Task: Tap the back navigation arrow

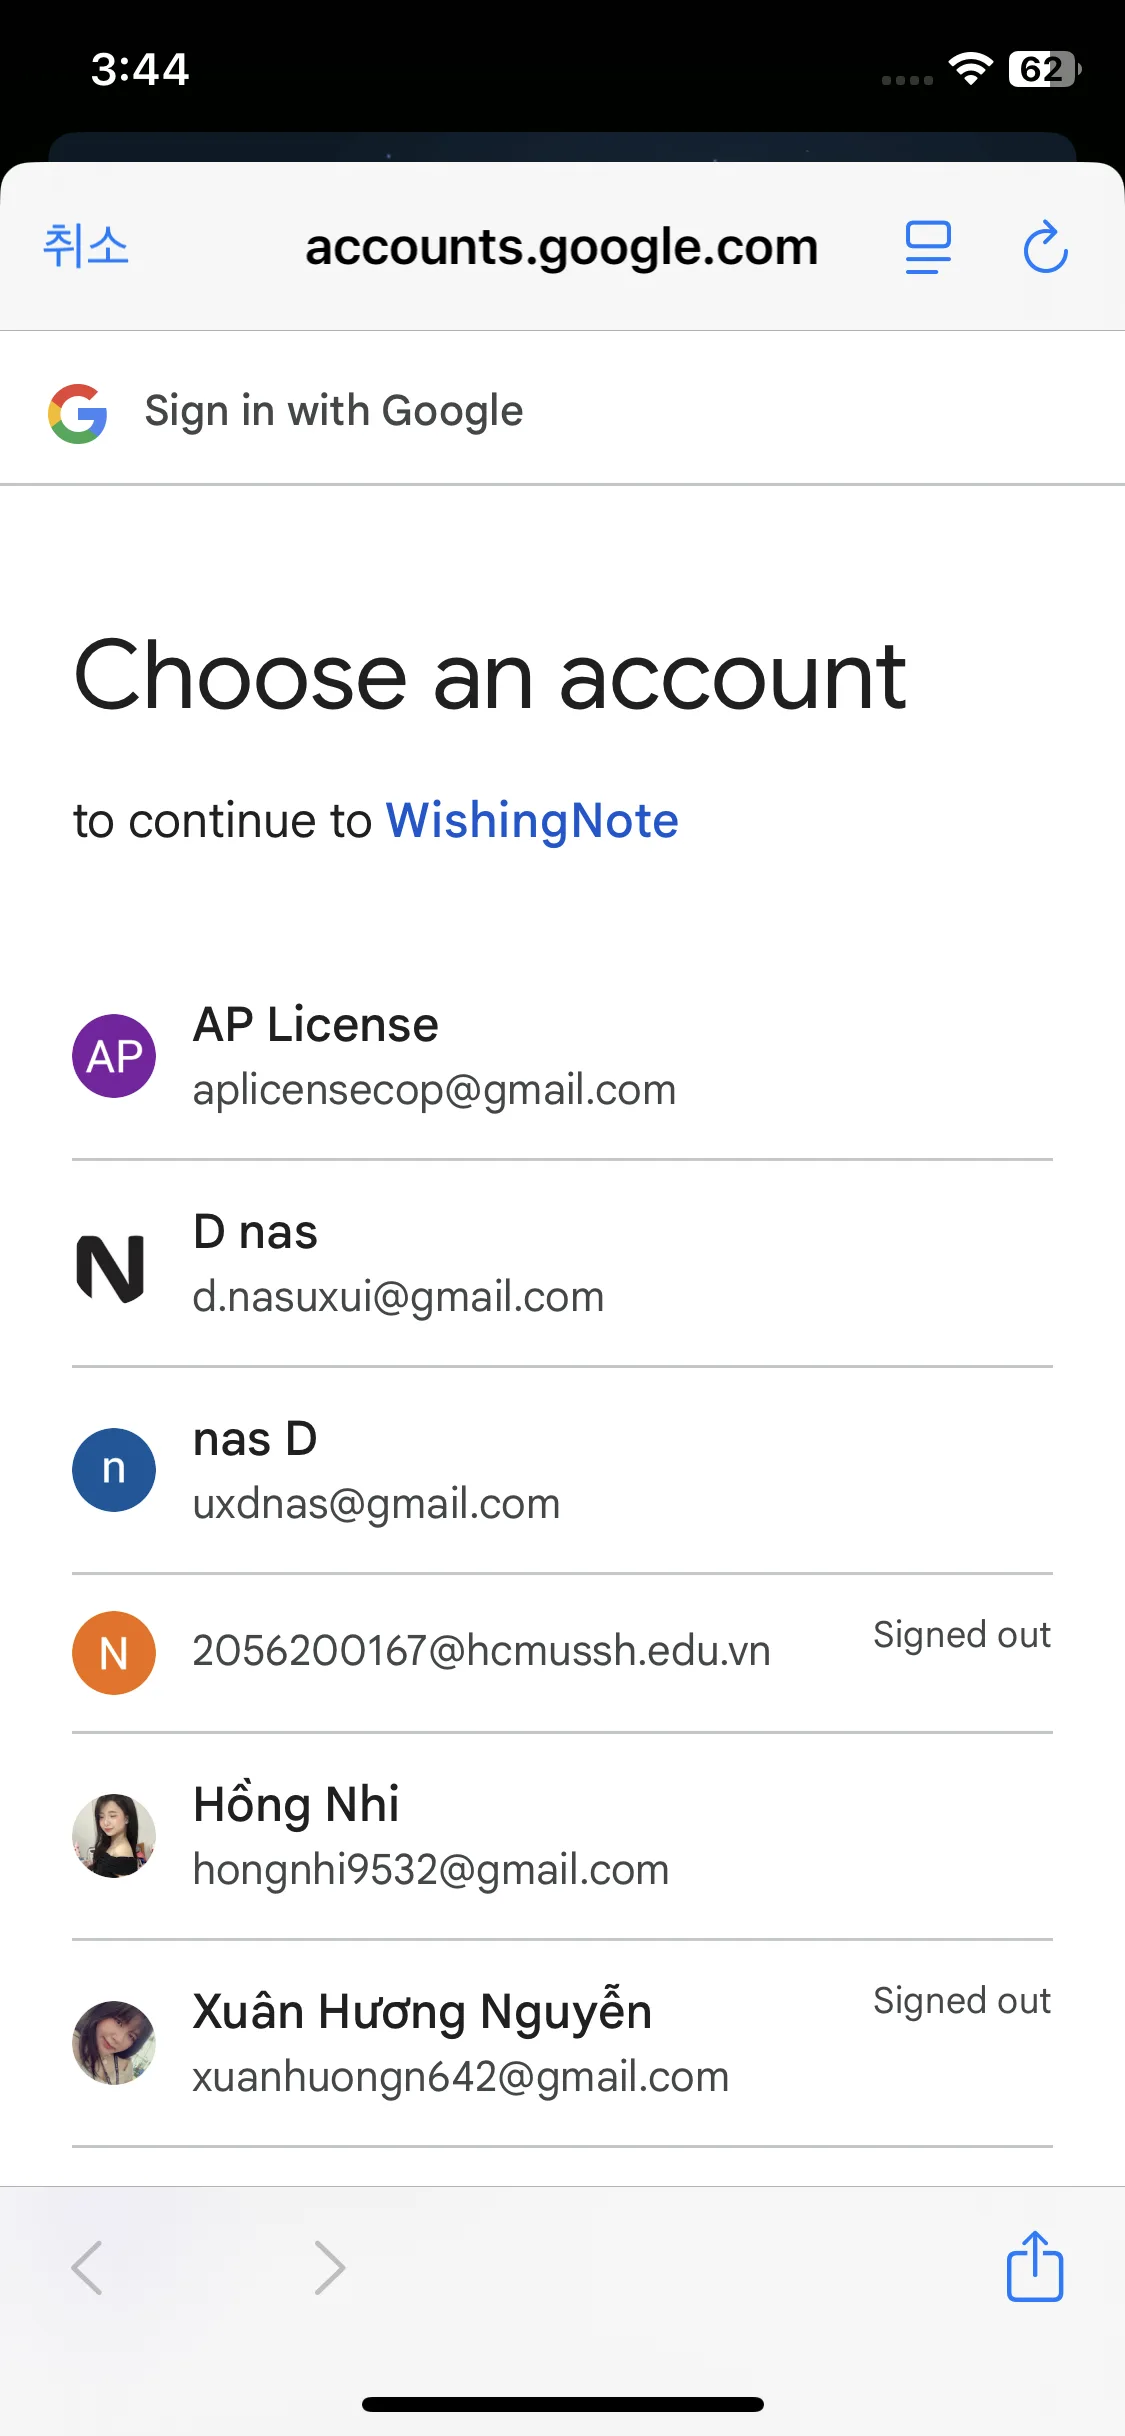Action: point(87,2267)
